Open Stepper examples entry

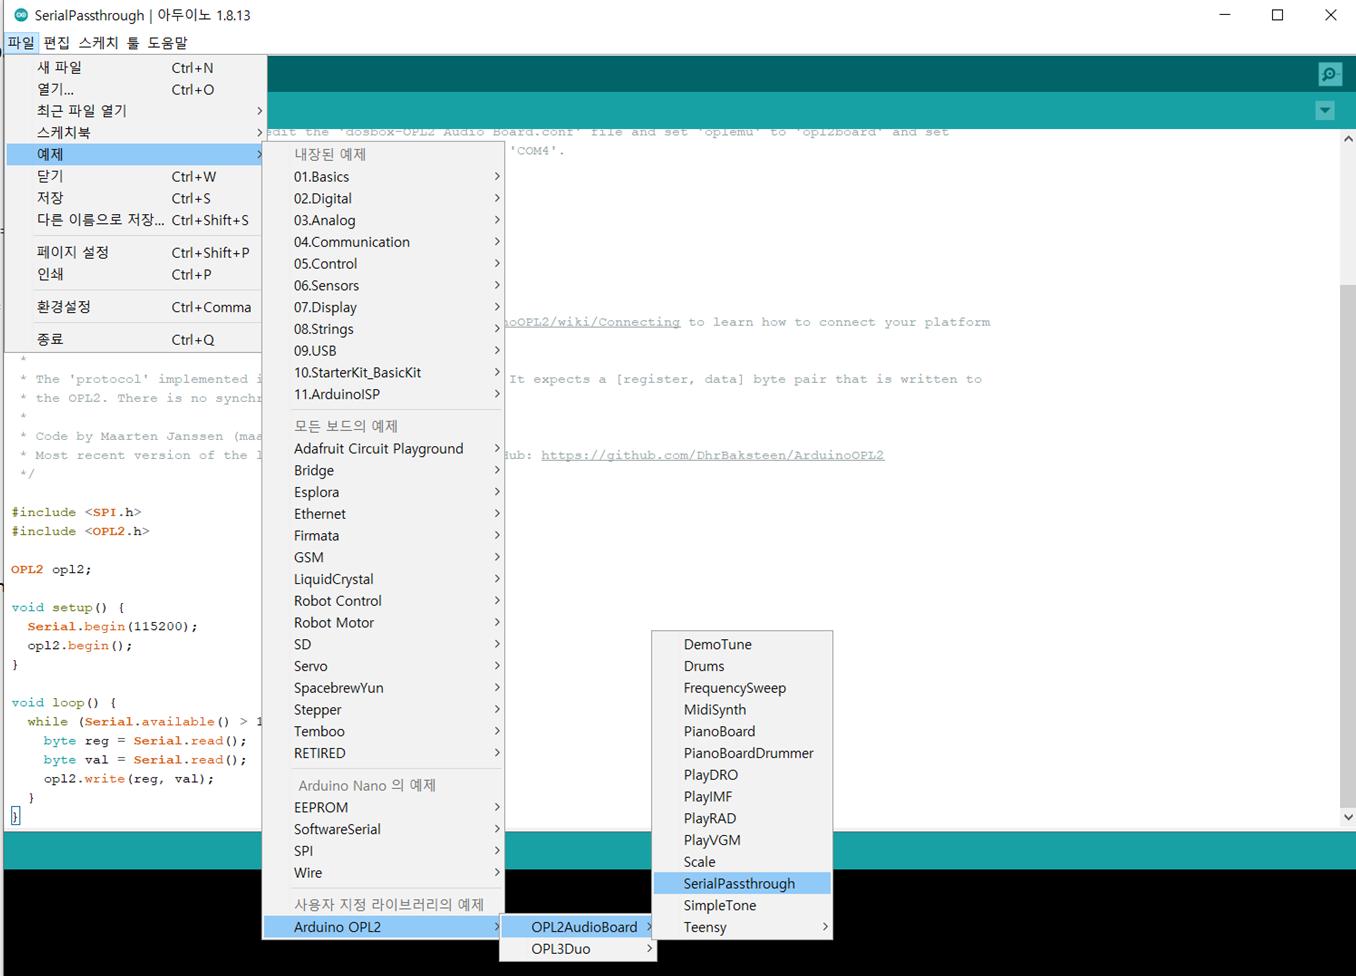pos(383,710)
